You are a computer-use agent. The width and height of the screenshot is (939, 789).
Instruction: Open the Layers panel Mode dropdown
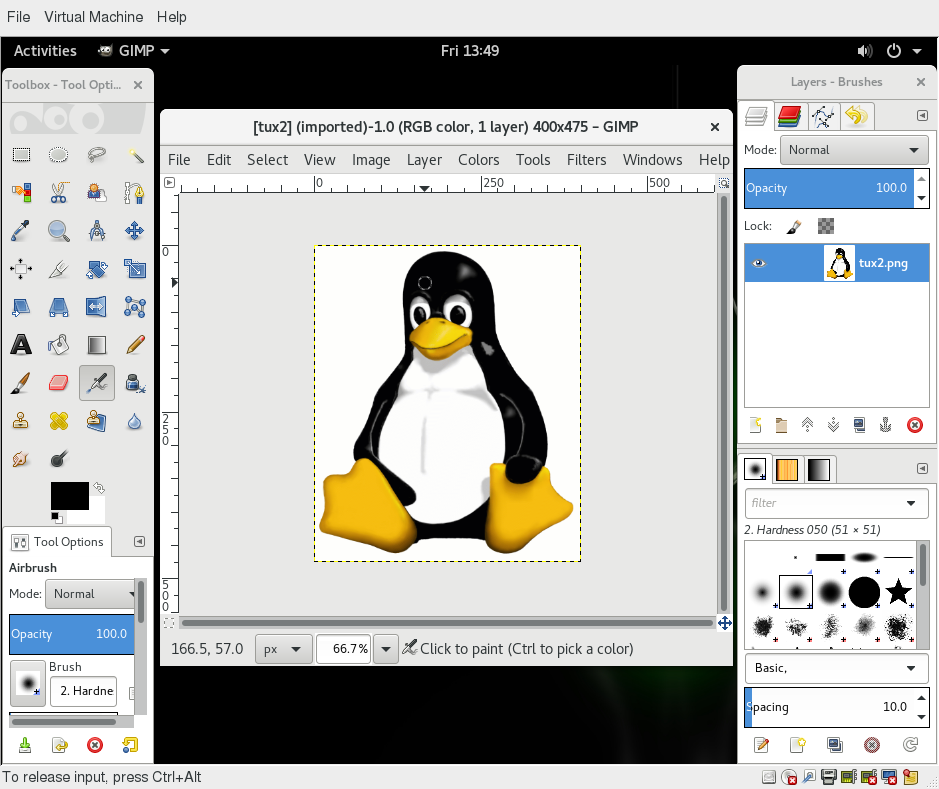[854, 150]
